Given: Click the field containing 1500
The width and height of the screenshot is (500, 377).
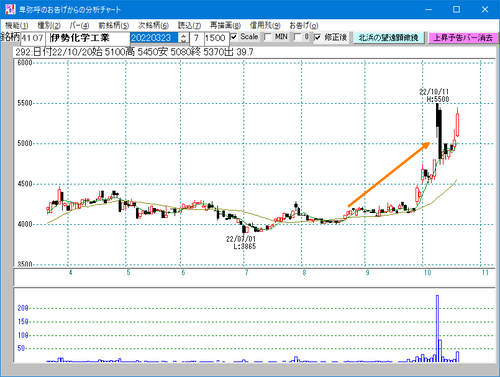Looking at the screenshot, I should [216, 38].
